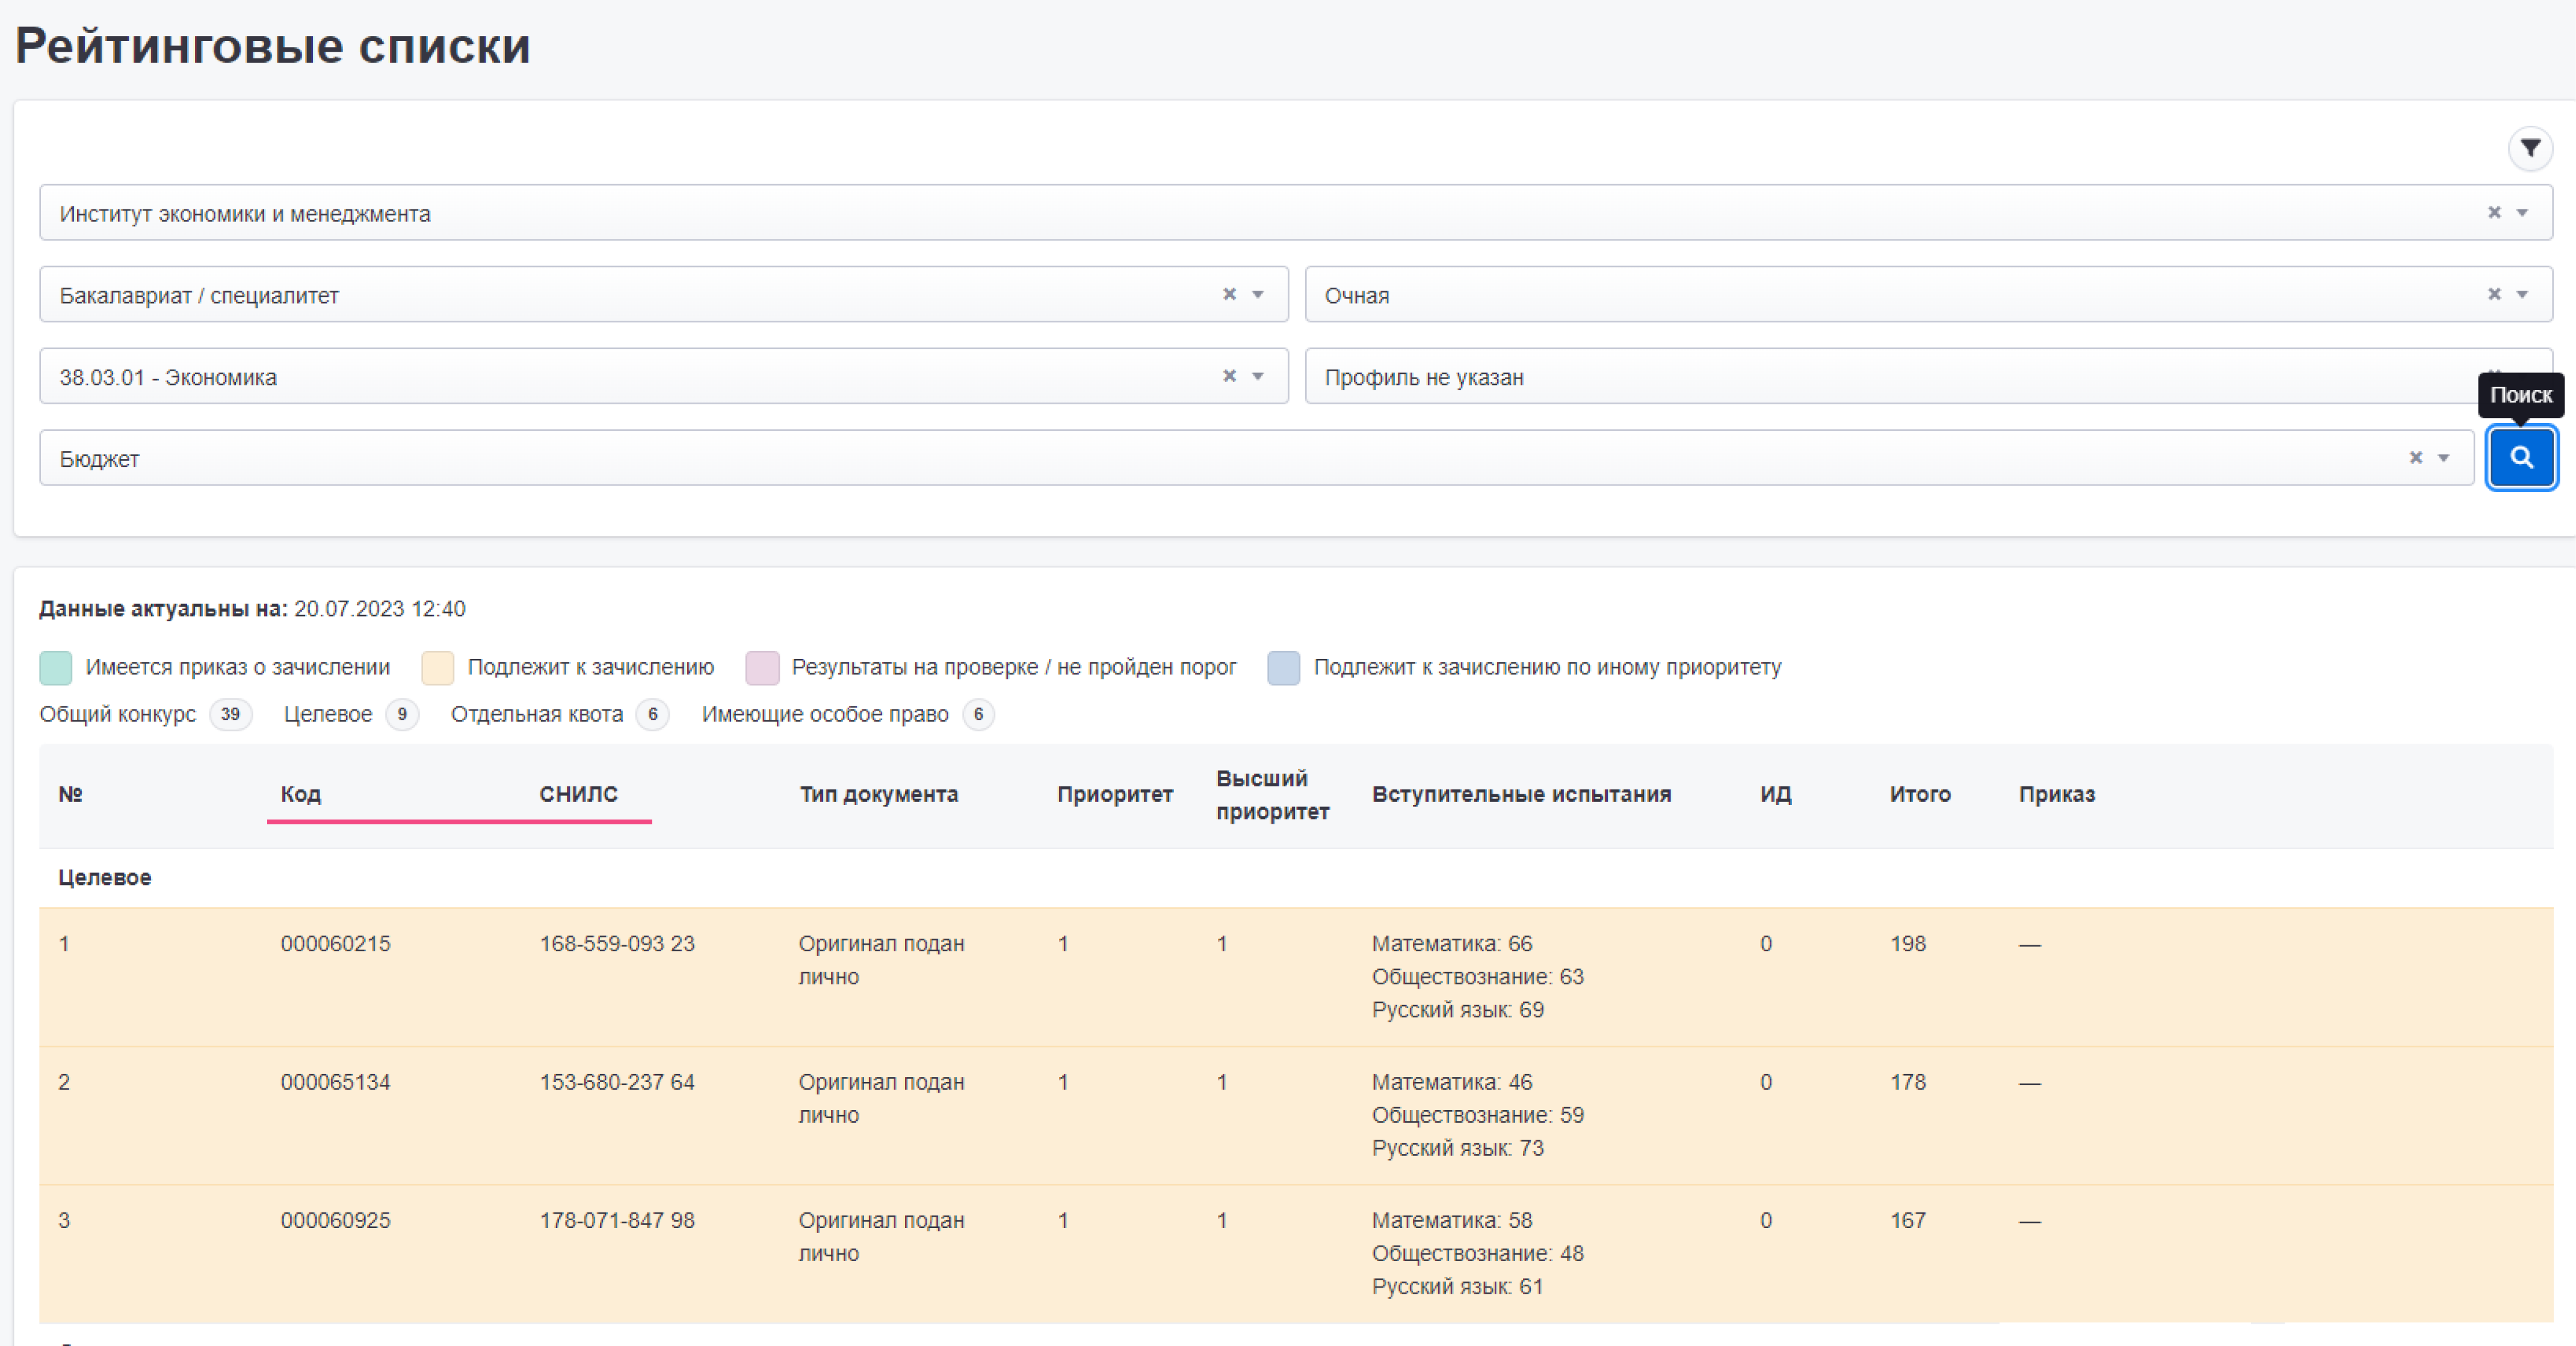Click the blue search magnifier button
2576x1346 pixels.
point(2521,458)
